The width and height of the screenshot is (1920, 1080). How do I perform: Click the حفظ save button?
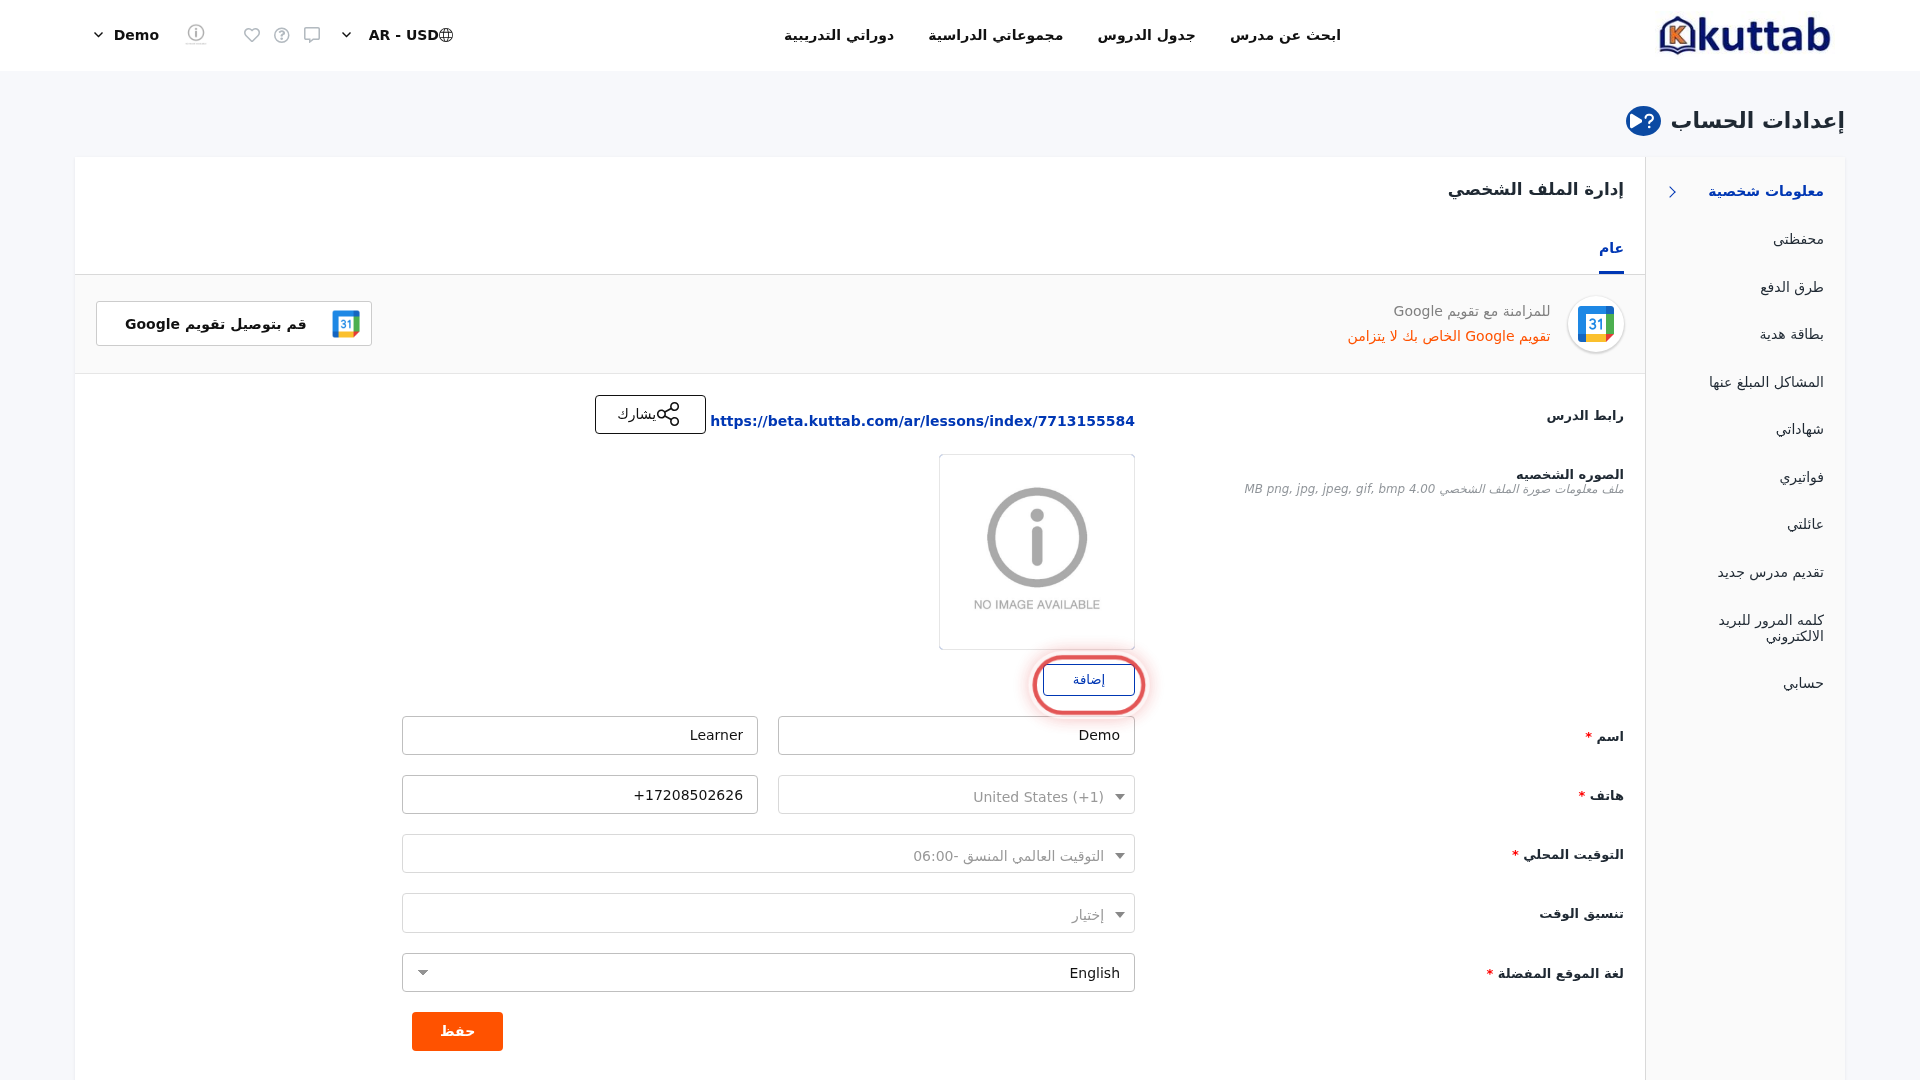point(457,1031)
